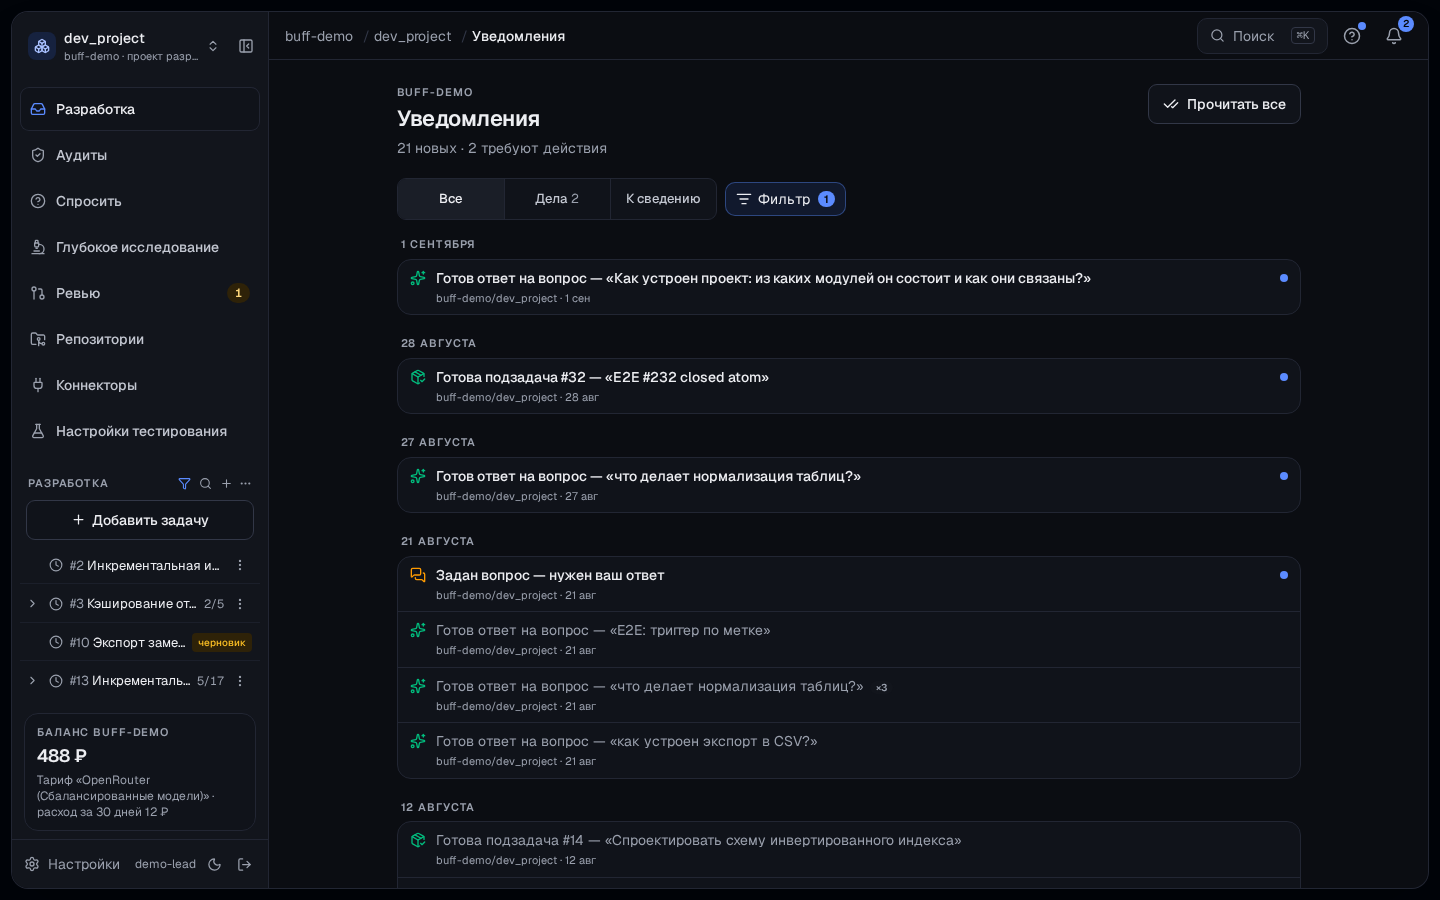Open Спросить in the sidebar
This screenshot has height=900, width=1440.
[x=140, y=201]
